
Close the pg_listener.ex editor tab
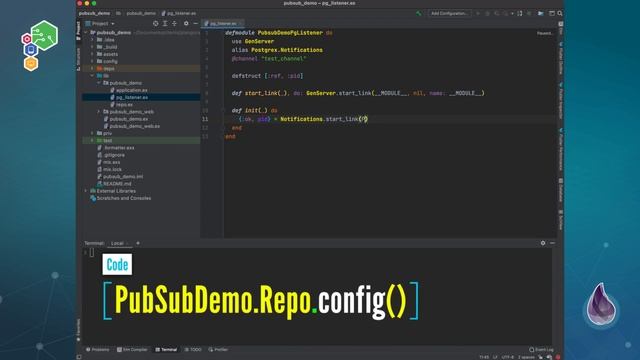[240, 24]
